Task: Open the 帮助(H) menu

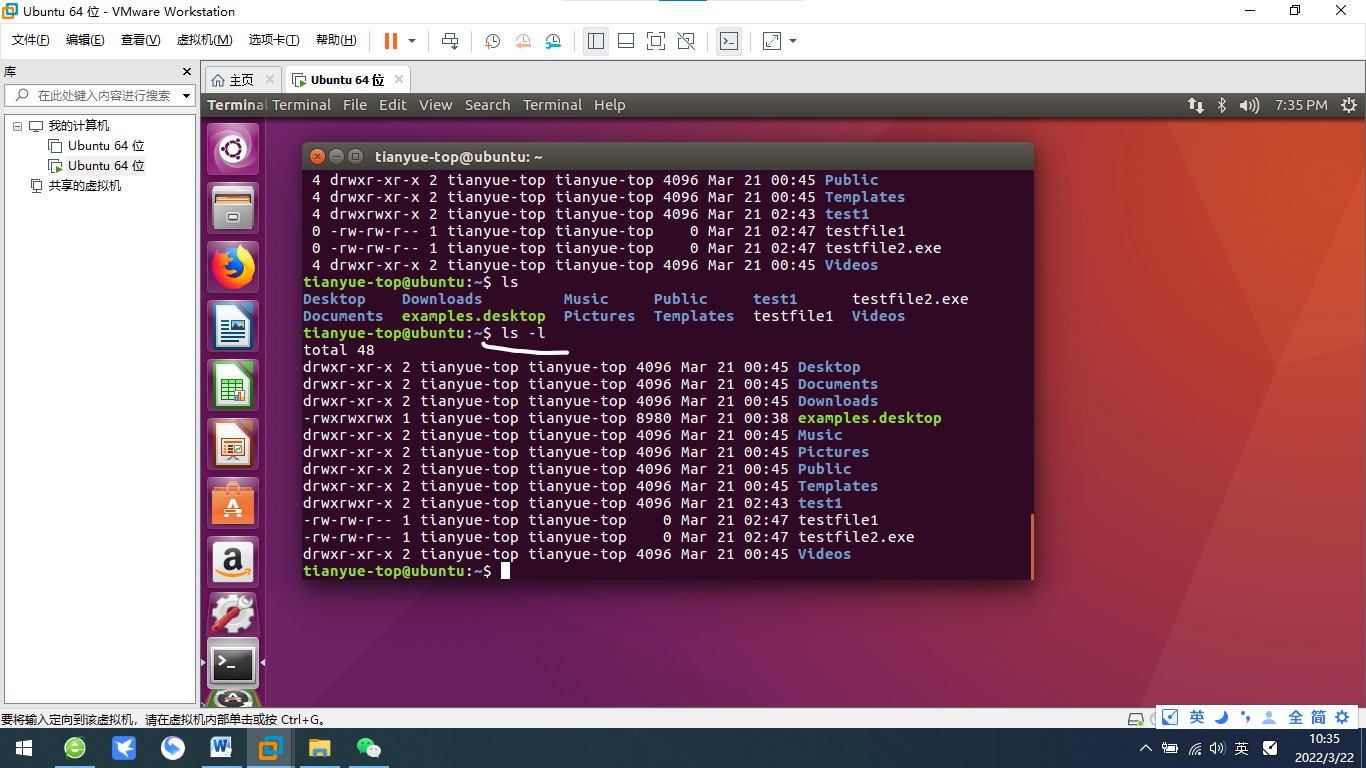Action: (336, 40)
